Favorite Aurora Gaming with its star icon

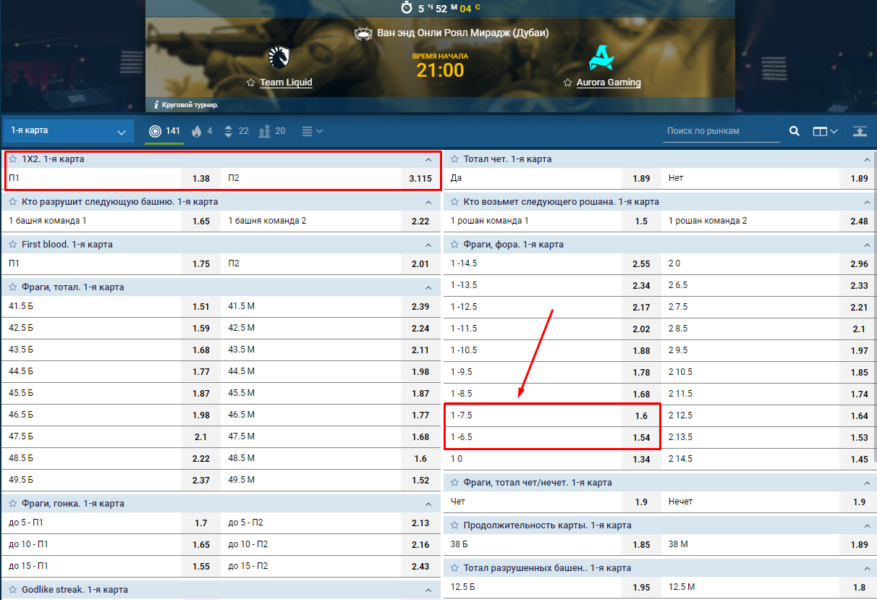coord(569,83)
